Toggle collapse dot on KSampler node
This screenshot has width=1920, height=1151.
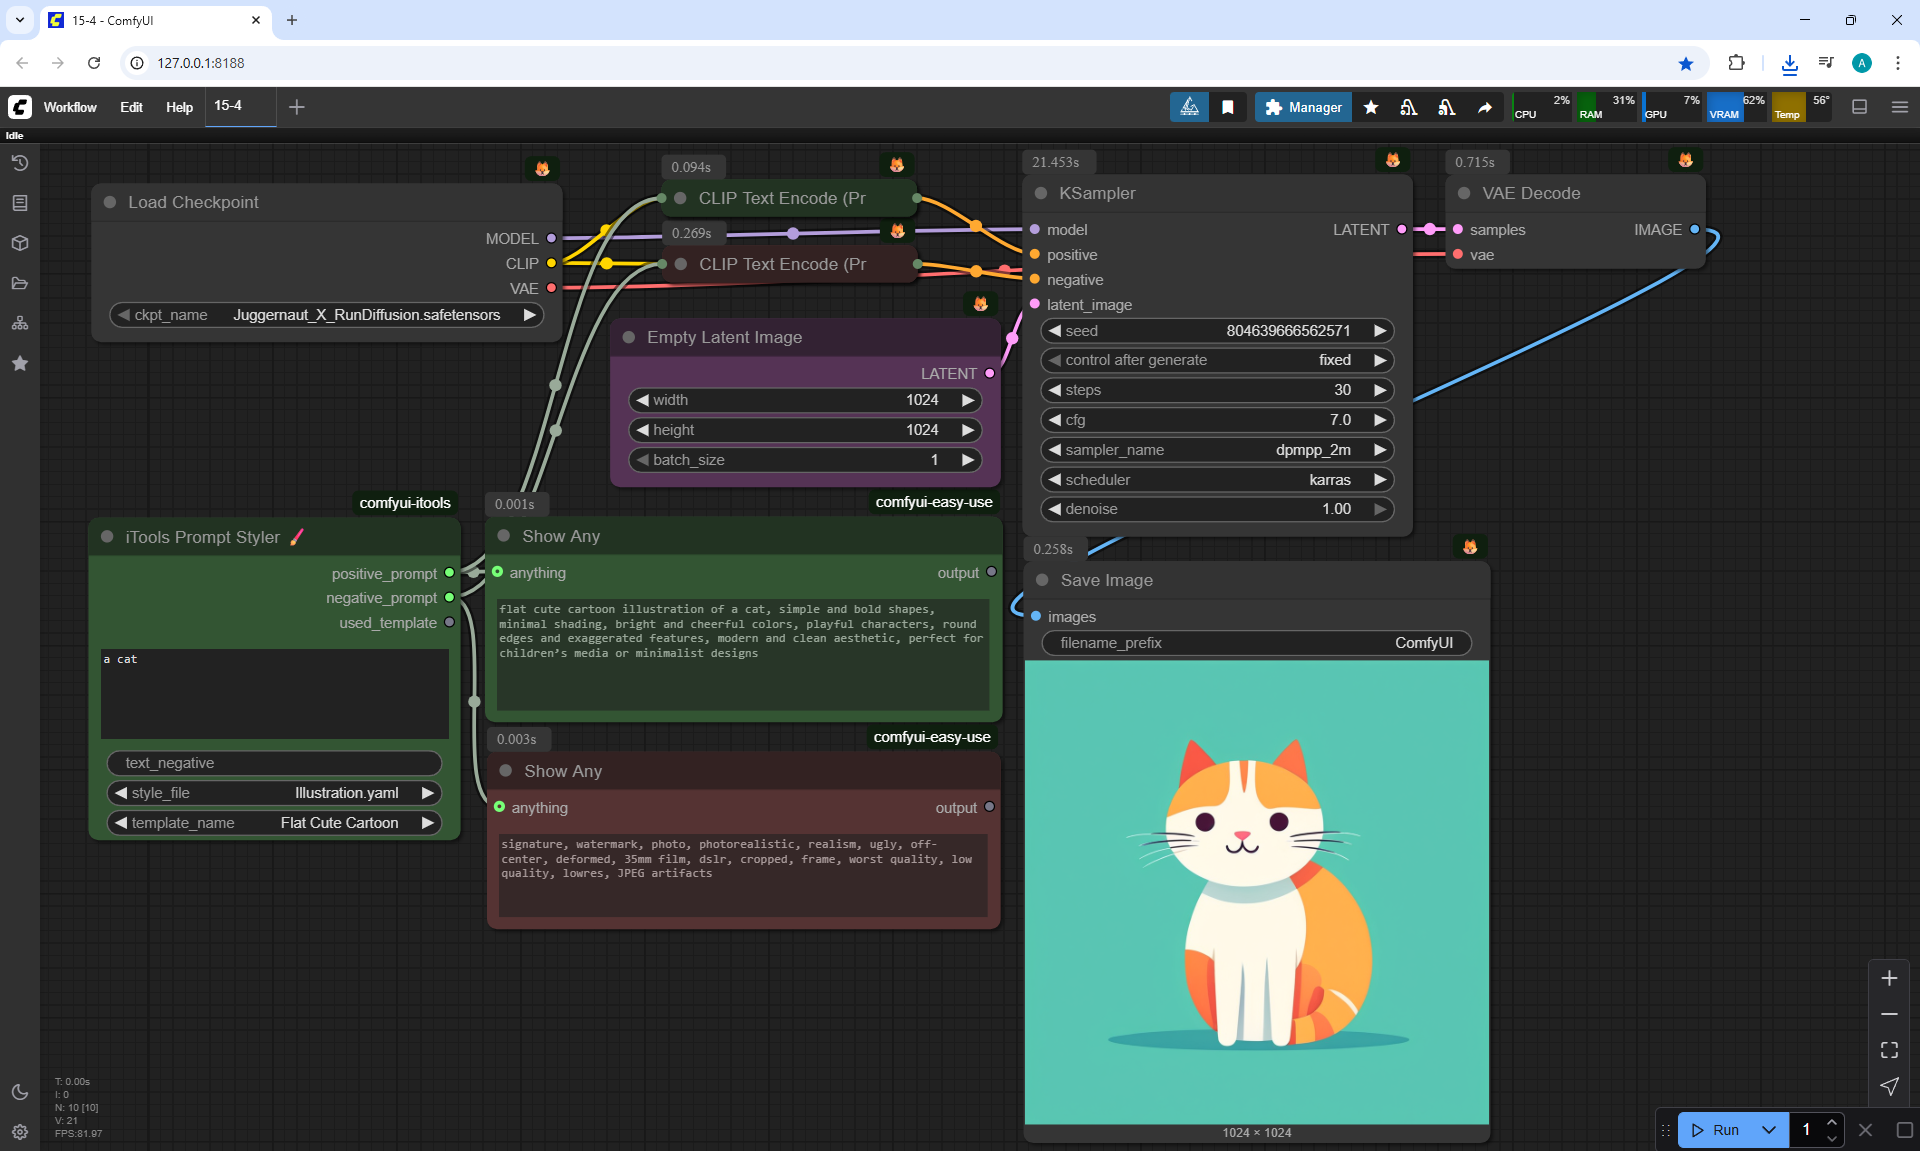coord(1041,193)
